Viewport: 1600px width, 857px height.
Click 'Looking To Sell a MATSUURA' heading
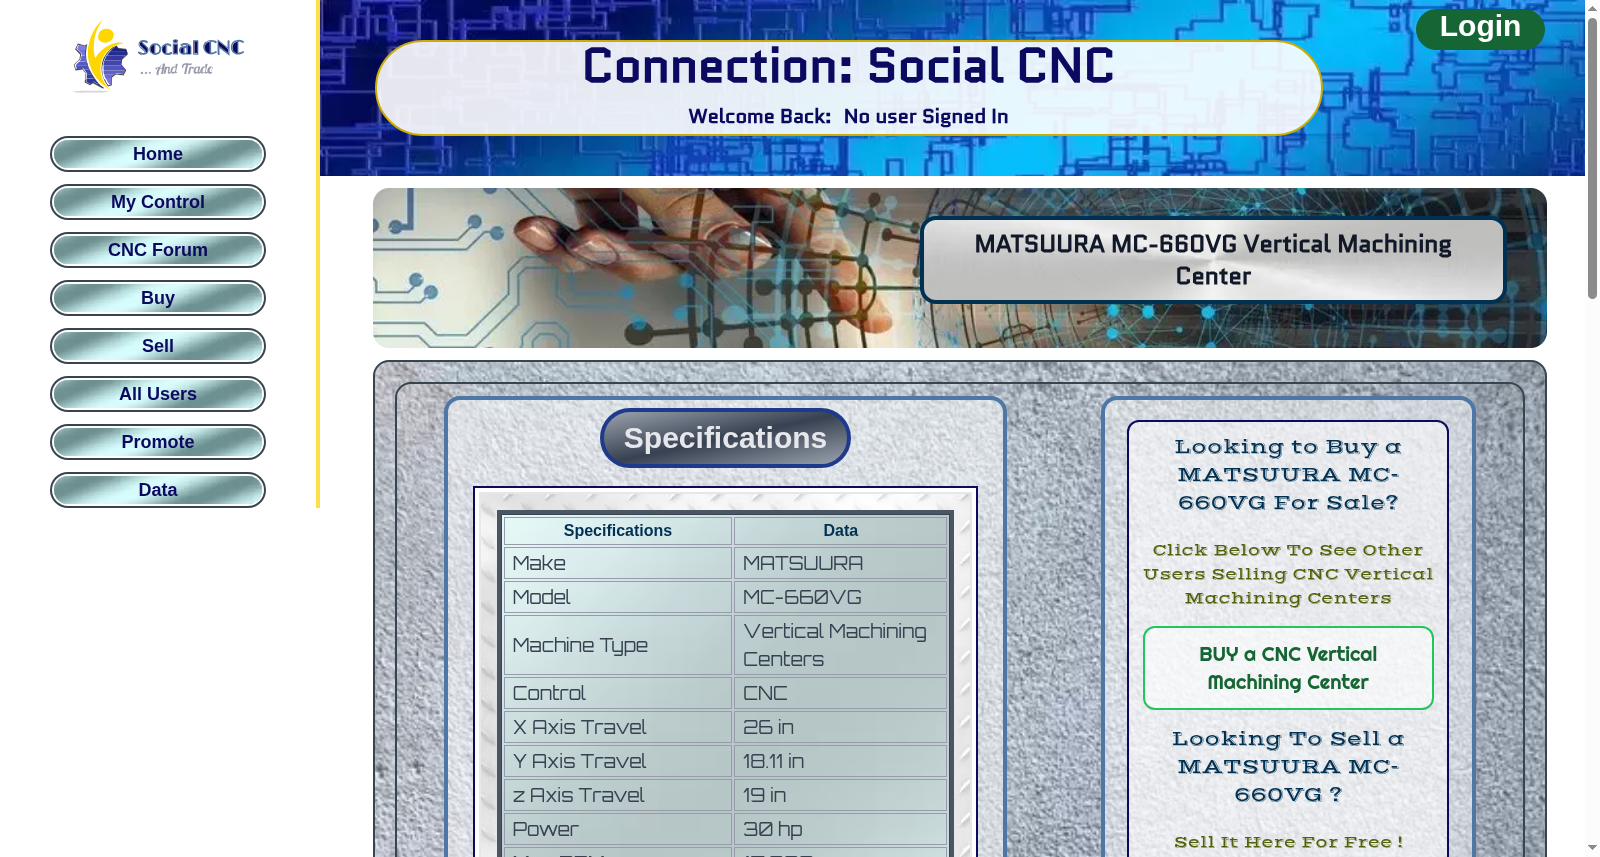(1288, 767)
